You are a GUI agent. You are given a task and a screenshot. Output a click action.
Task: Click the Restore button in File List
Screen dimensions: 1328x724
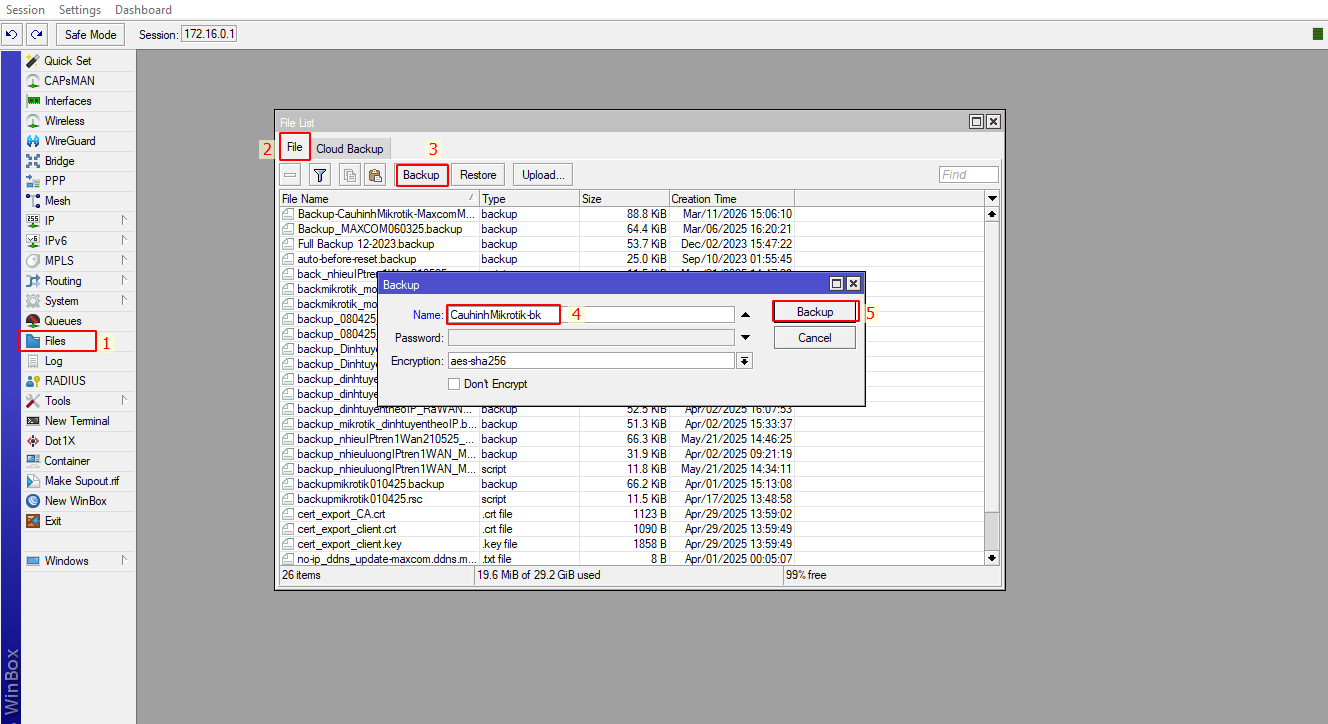click(477, 174)
